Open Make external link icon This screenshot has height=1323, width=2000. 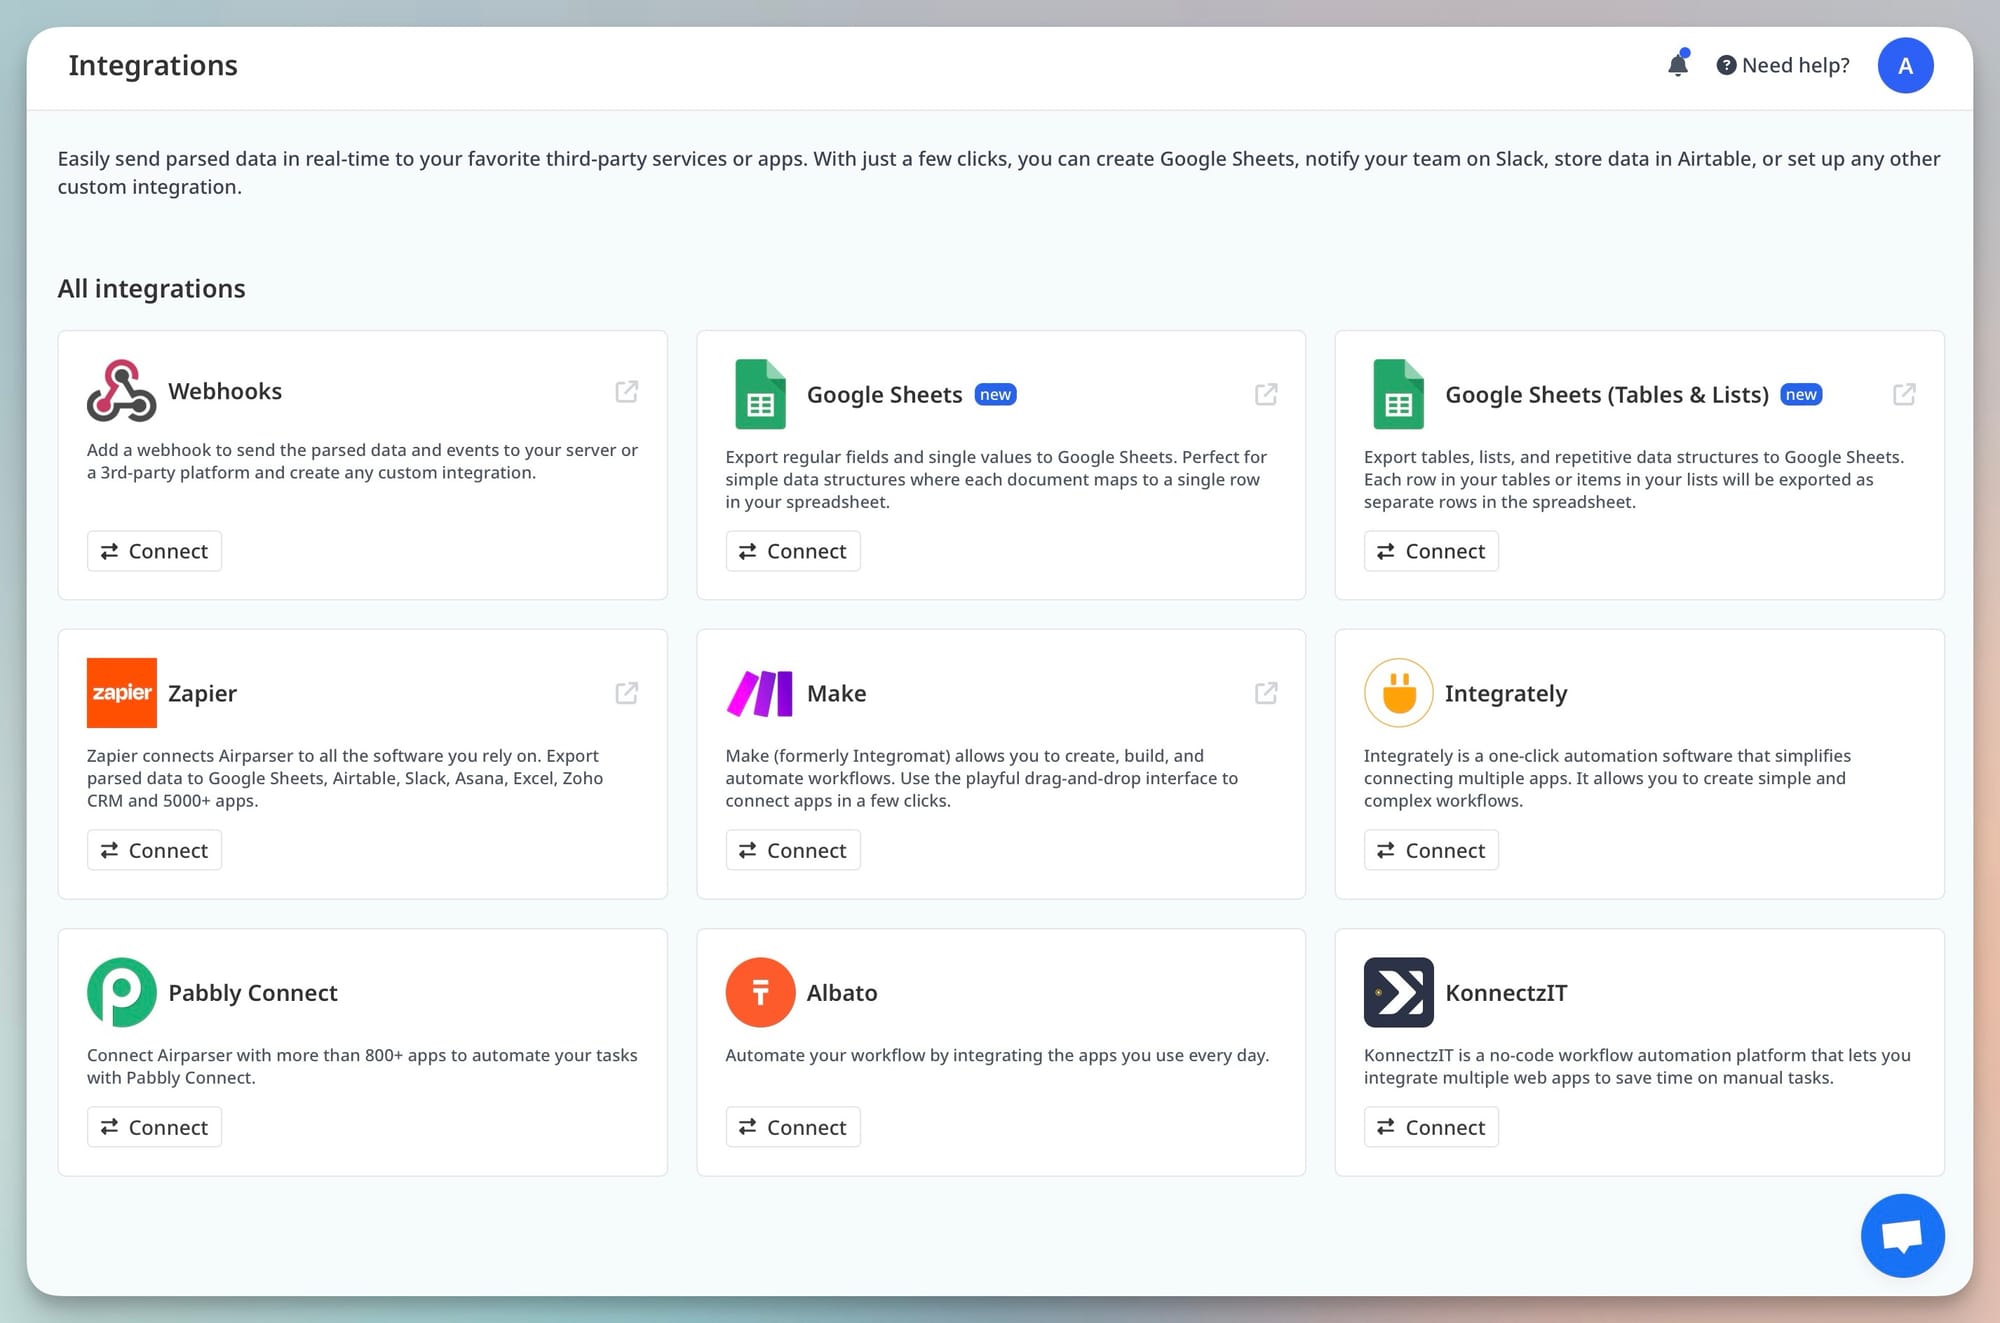[1265, 693]
